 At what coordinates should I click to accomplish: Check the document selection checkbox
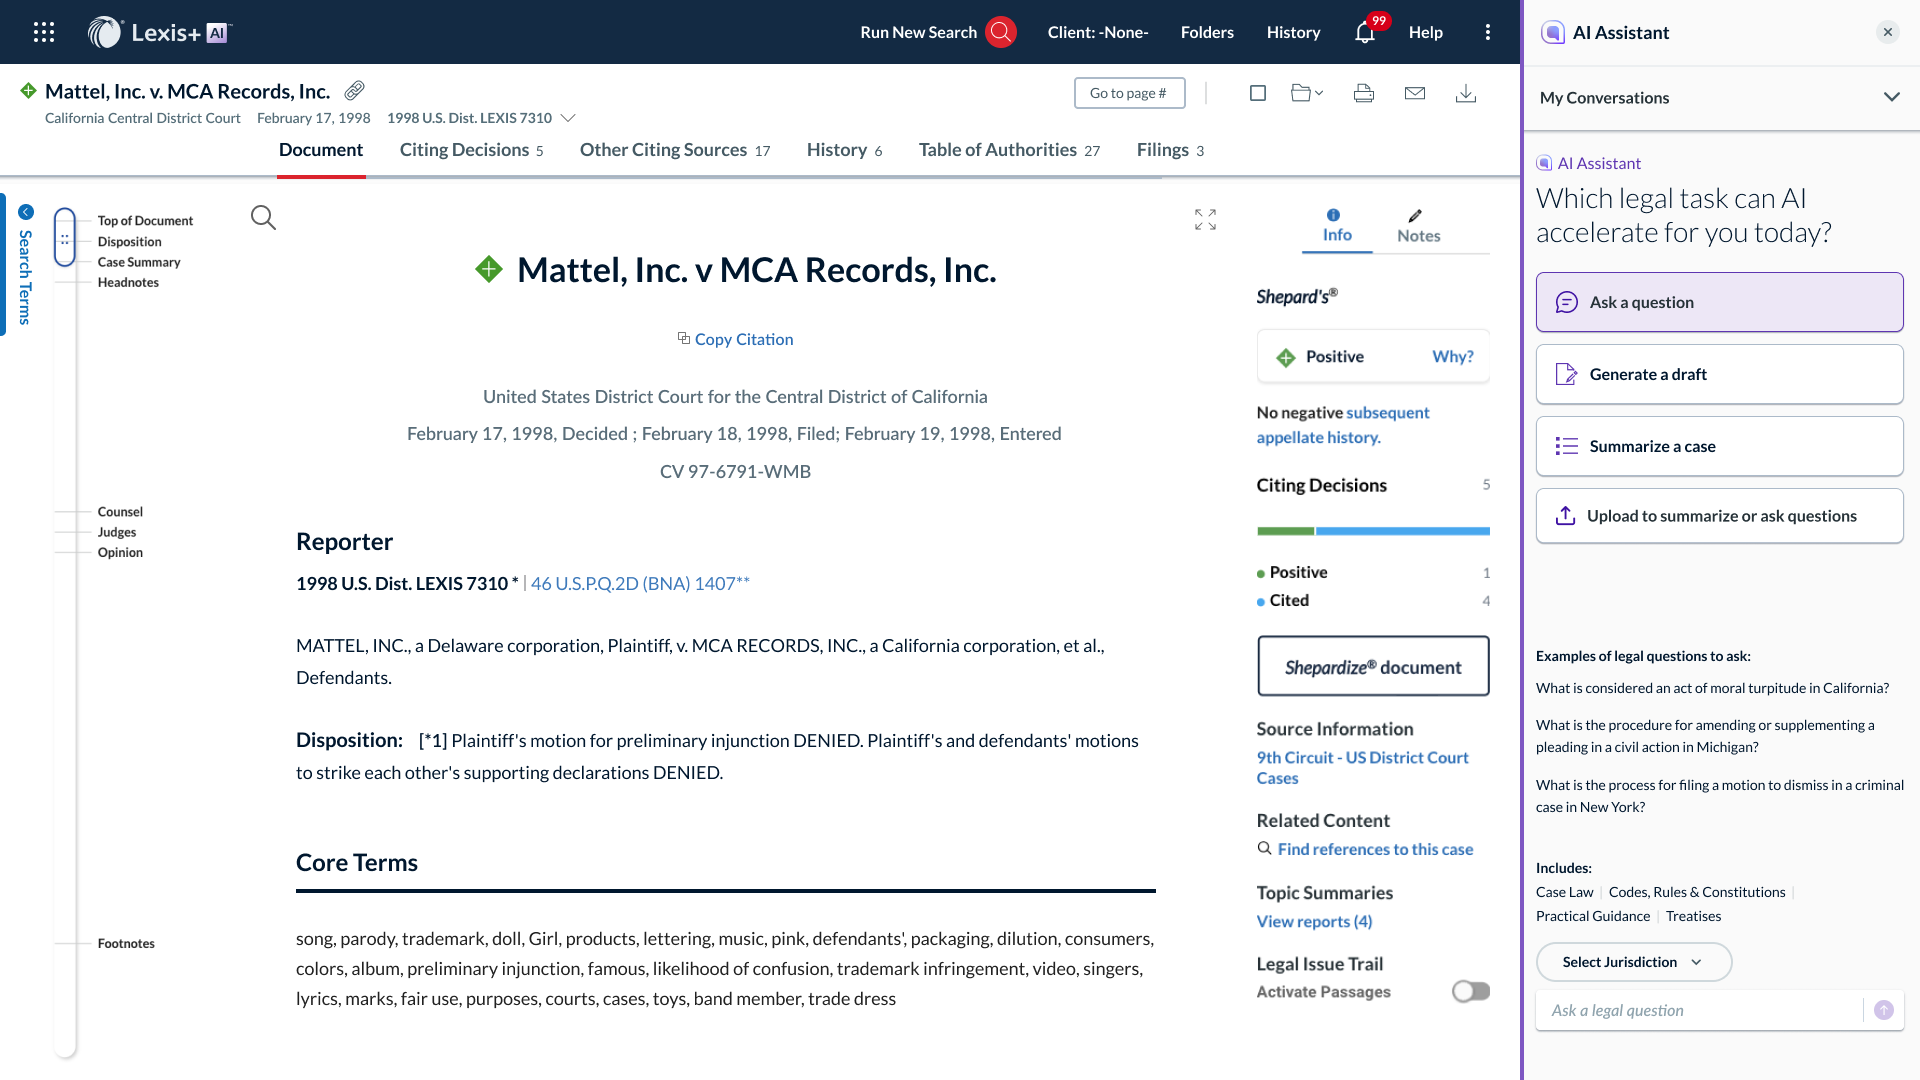click(1258, 93)
